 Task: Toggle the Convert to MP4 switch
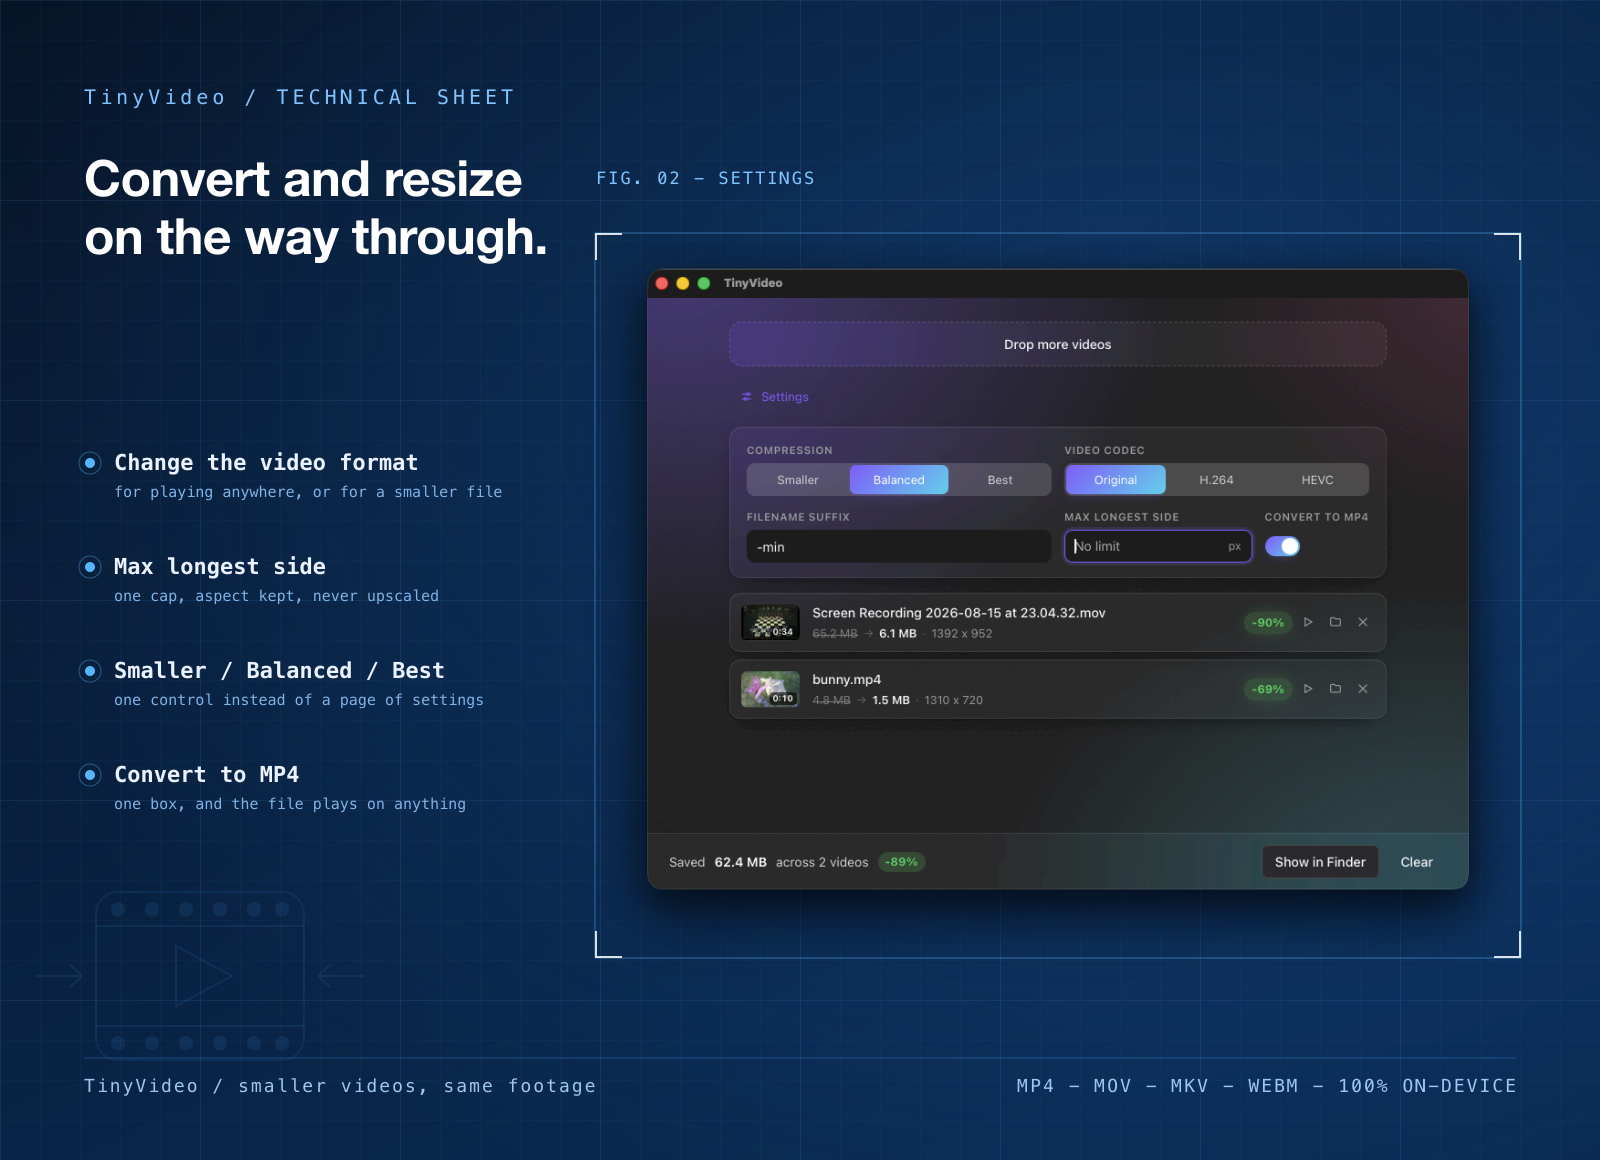[x=1282, y=546]
